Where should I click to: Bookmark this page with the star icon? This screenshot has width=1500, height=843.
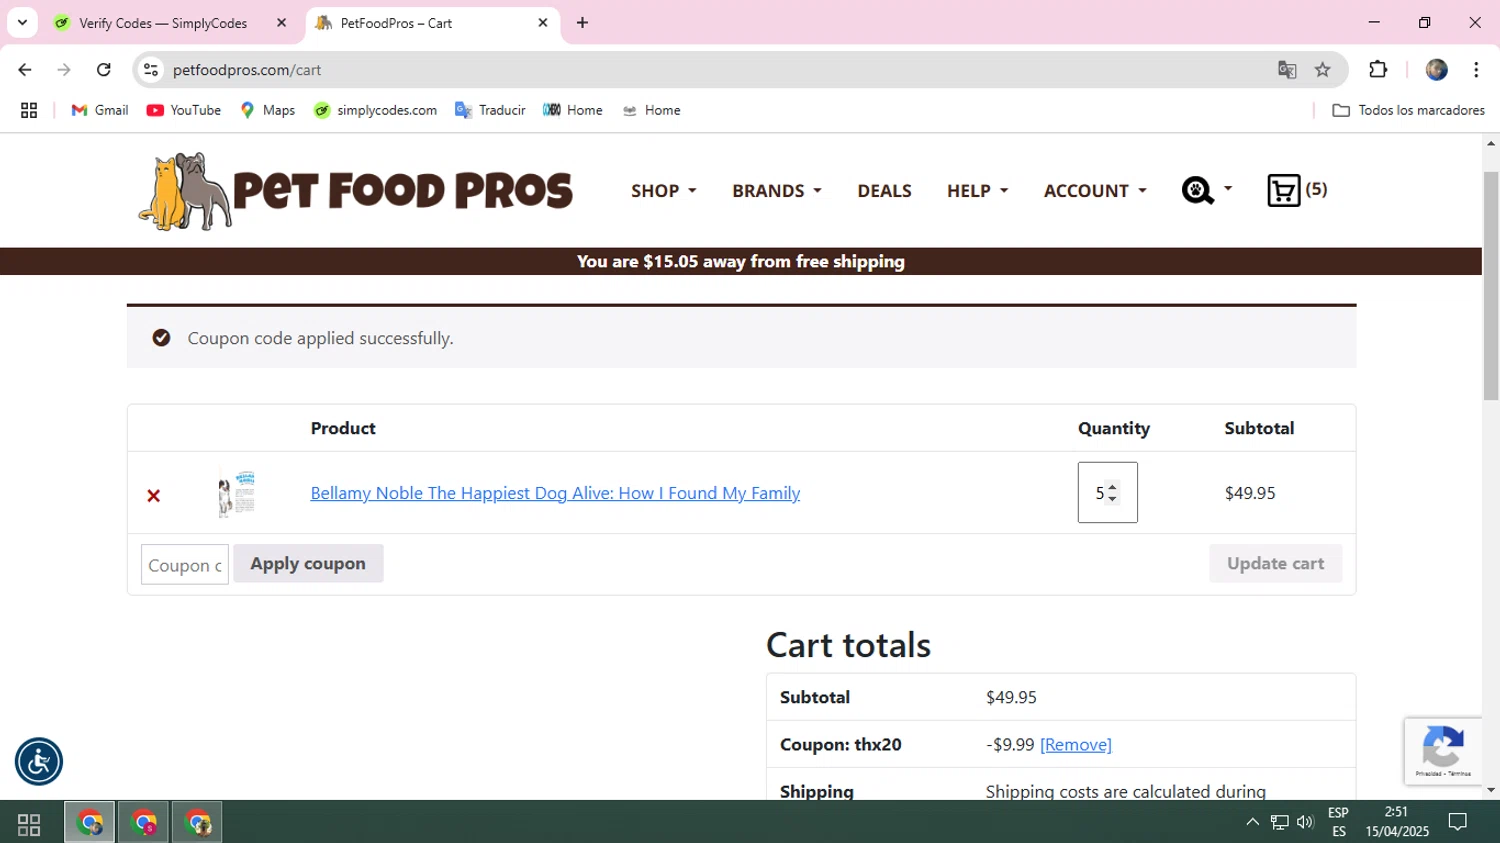[1323, 70]
